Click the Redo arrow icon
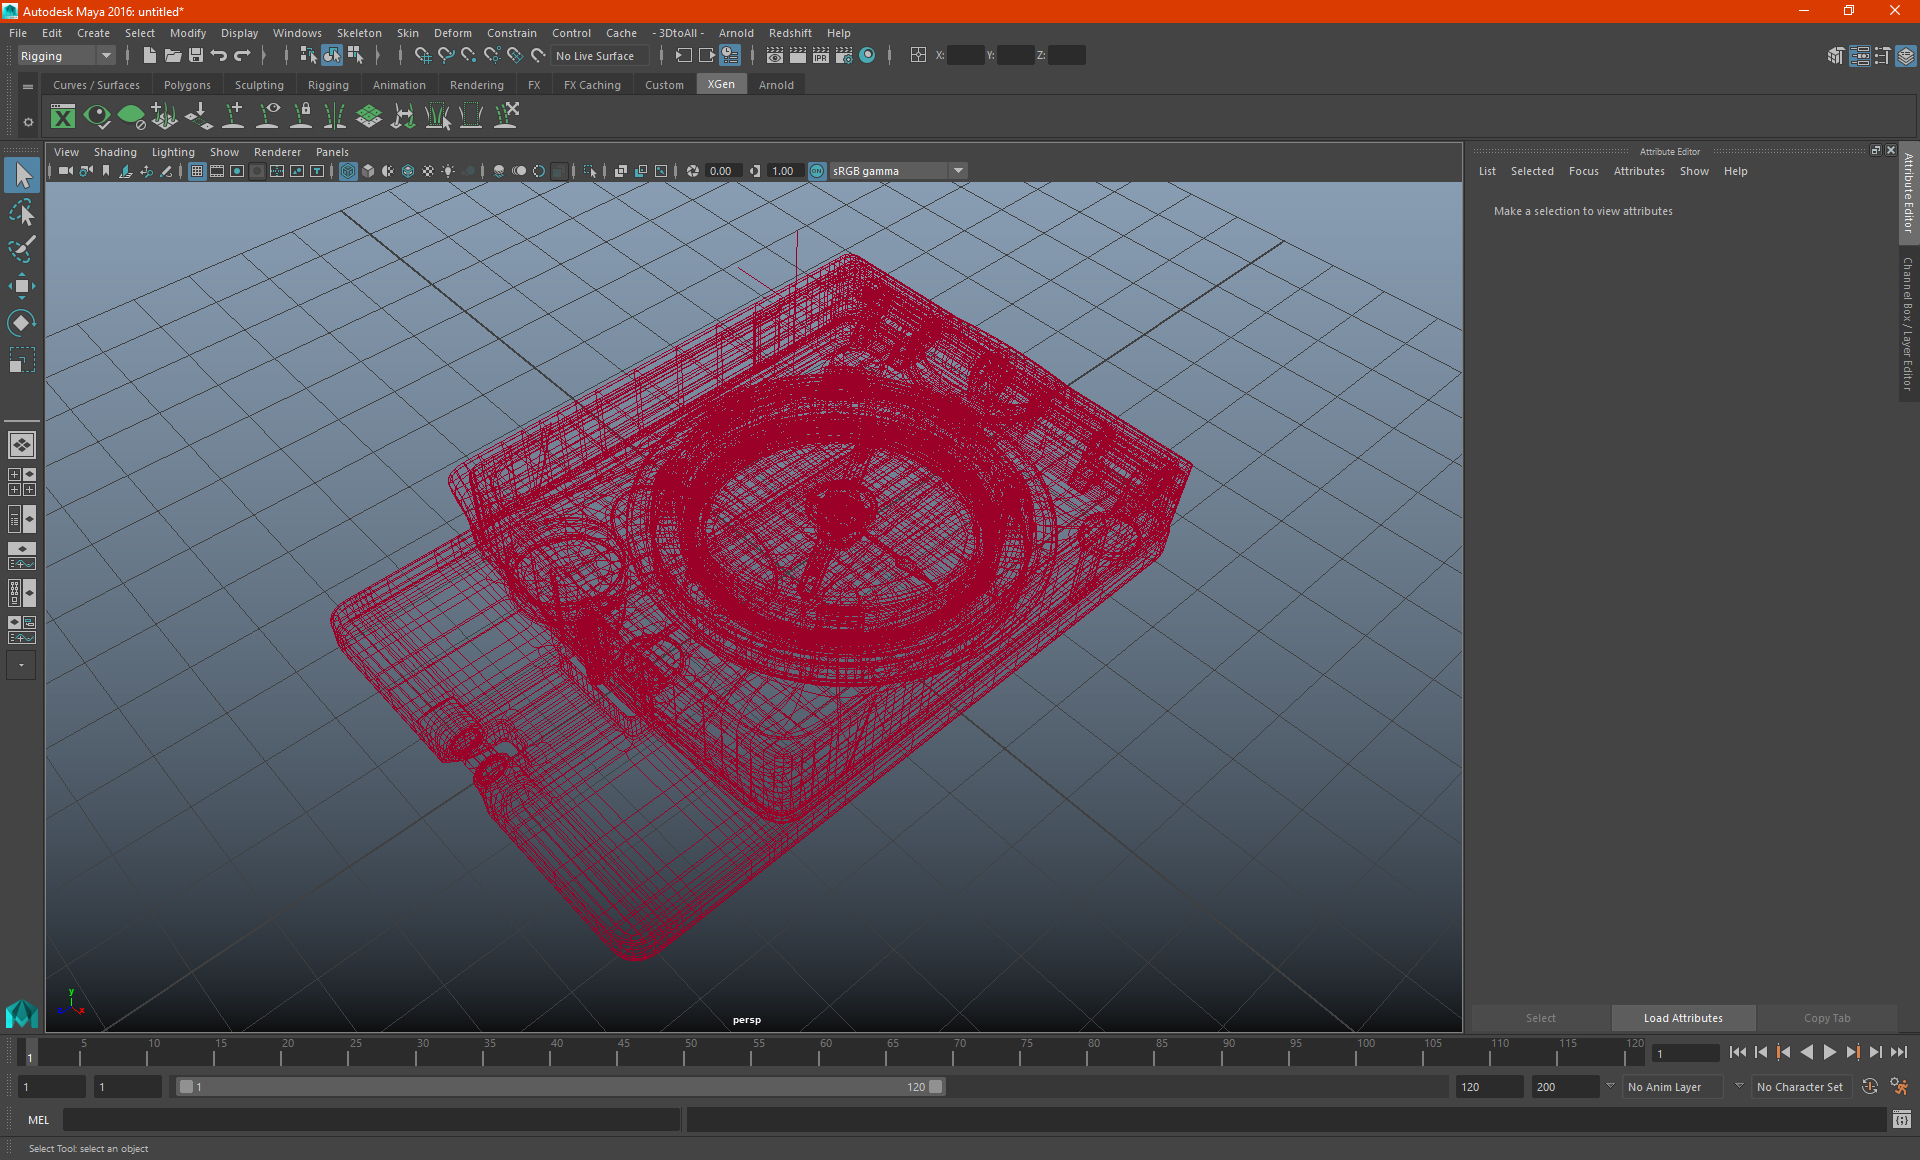 (242, 56)
